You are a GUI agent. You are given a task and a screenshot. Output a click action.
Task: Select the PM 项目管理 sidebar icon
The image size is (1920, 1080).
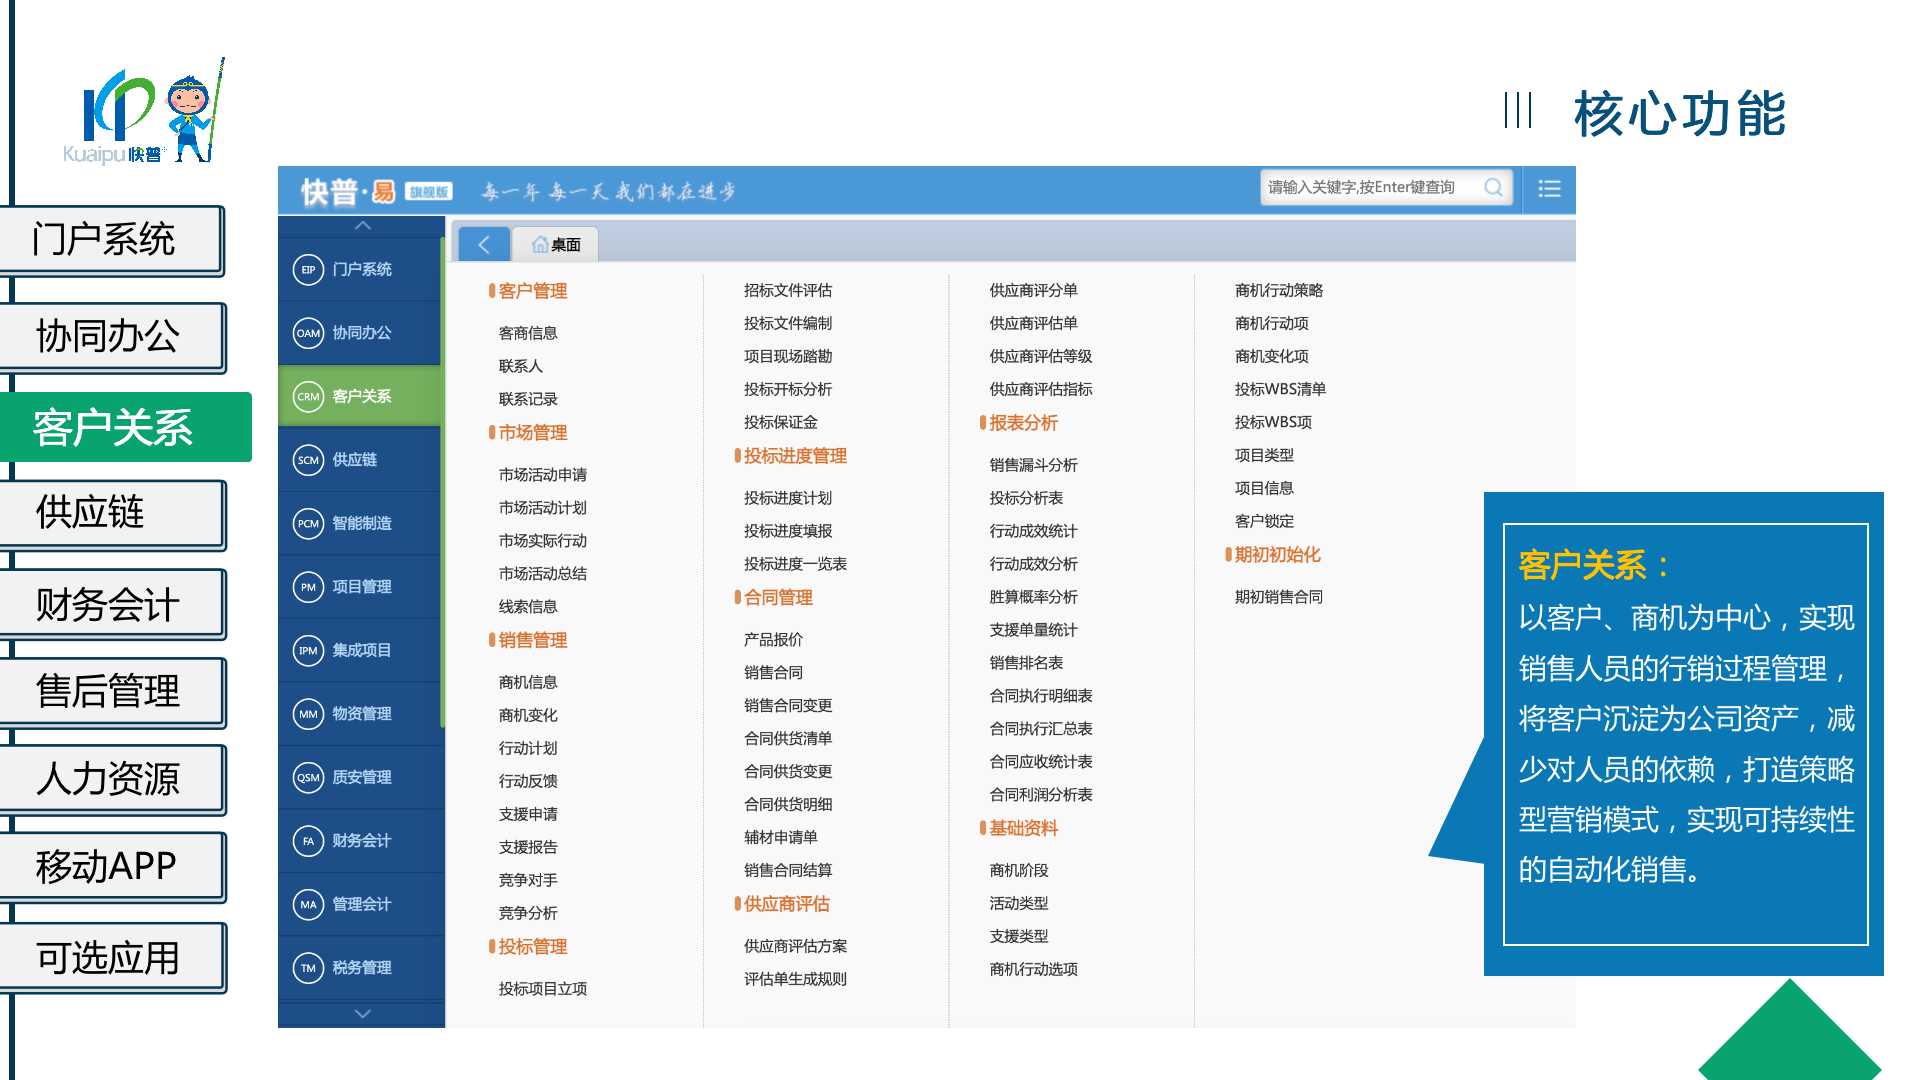click(308, 587)
